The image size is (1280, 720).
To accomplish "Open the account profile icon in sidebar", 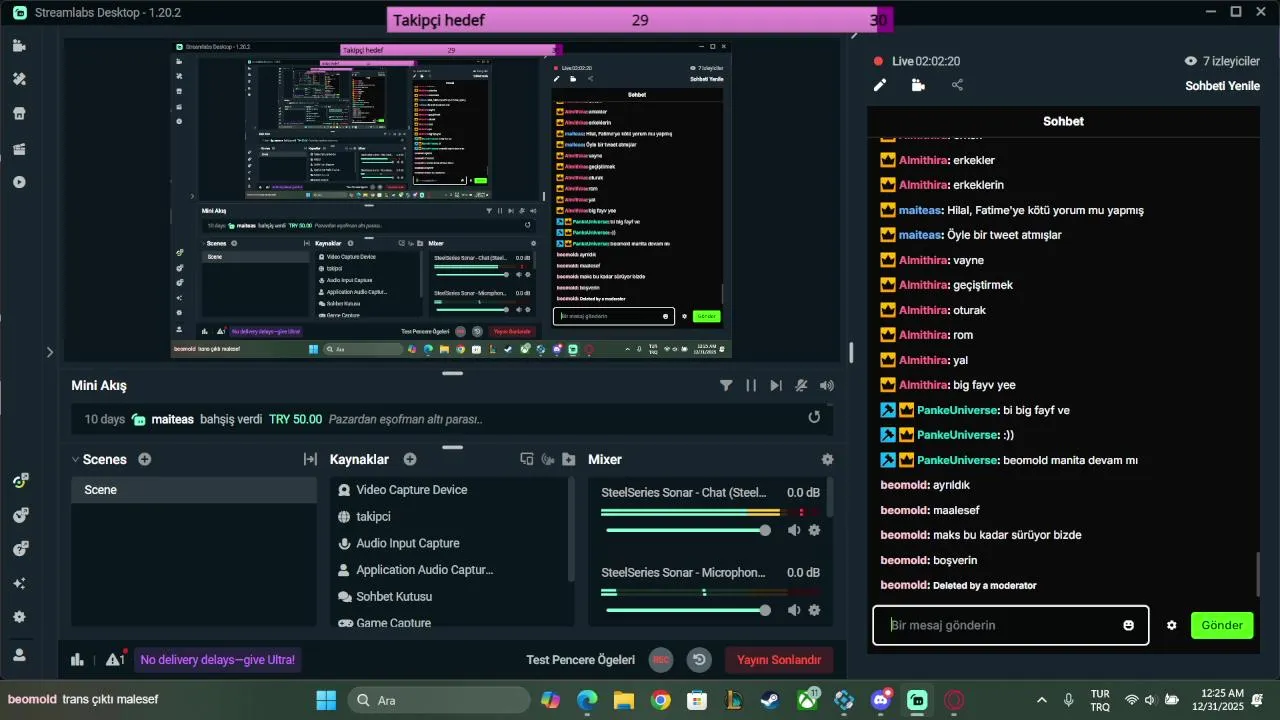I will (x=19, y=654).
